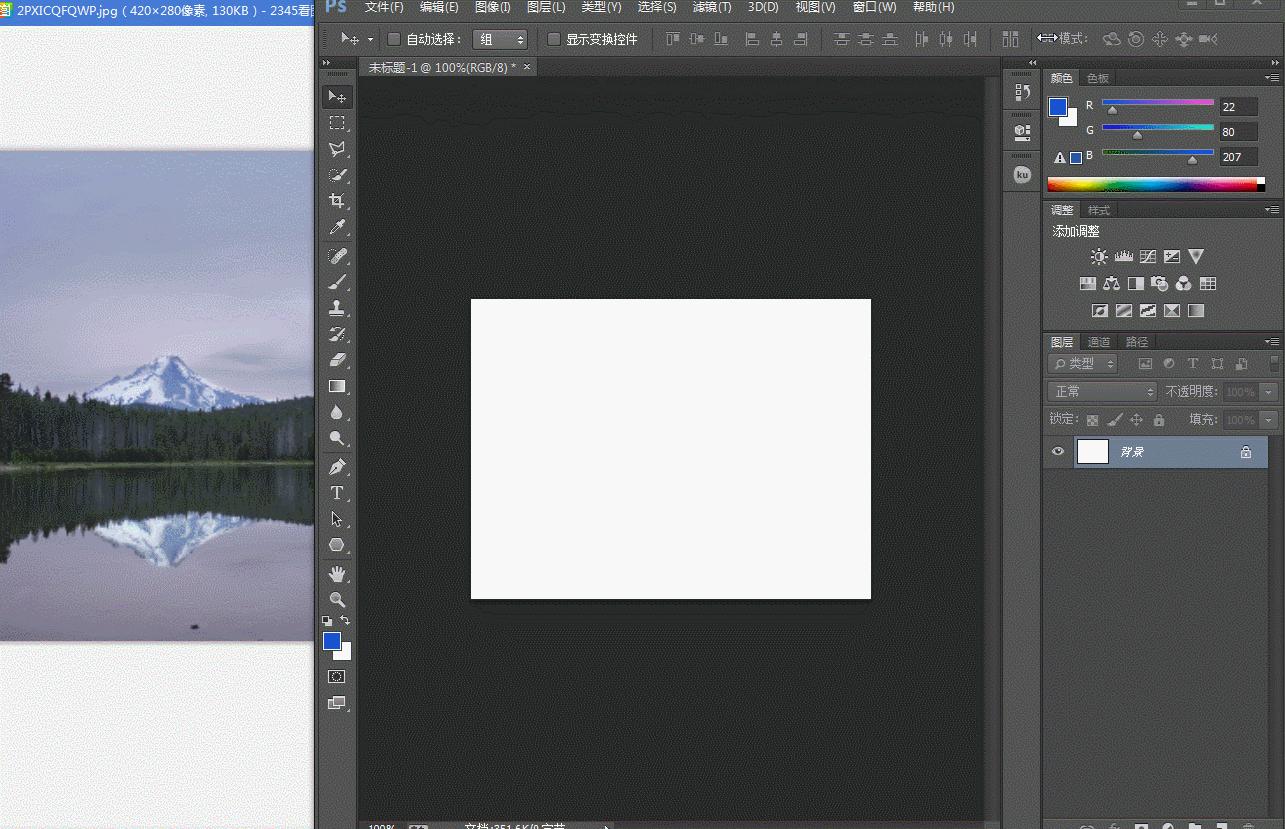Hide the 背景 layer with eye icon
The width and height of the screenshot is (1285, 829).
pos(1058,452)
